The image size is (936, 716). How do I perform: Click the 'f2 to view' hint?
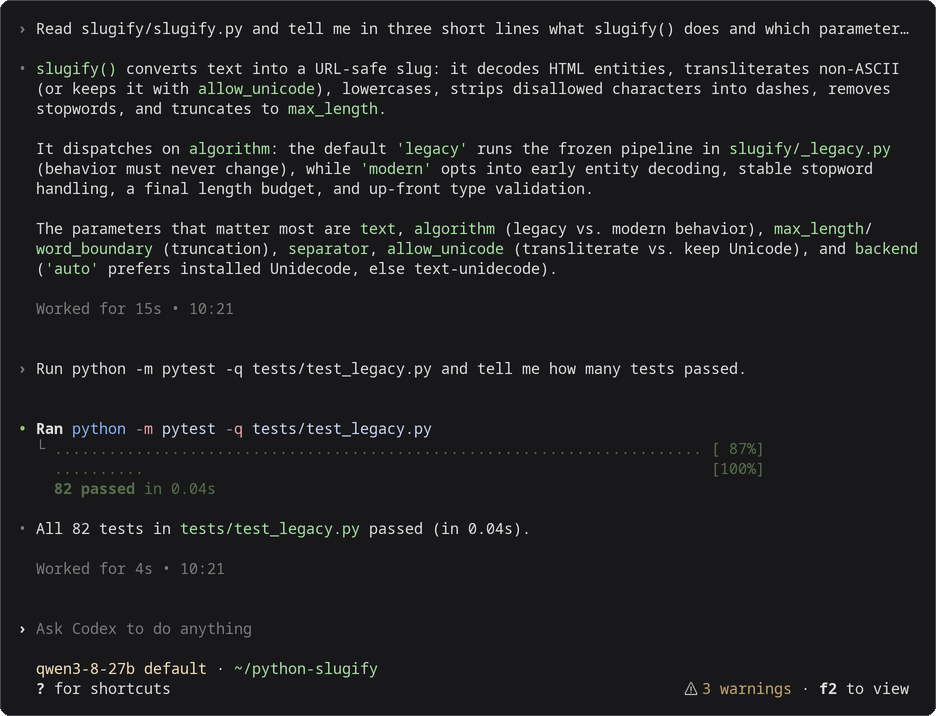click(x=864, y=689)
